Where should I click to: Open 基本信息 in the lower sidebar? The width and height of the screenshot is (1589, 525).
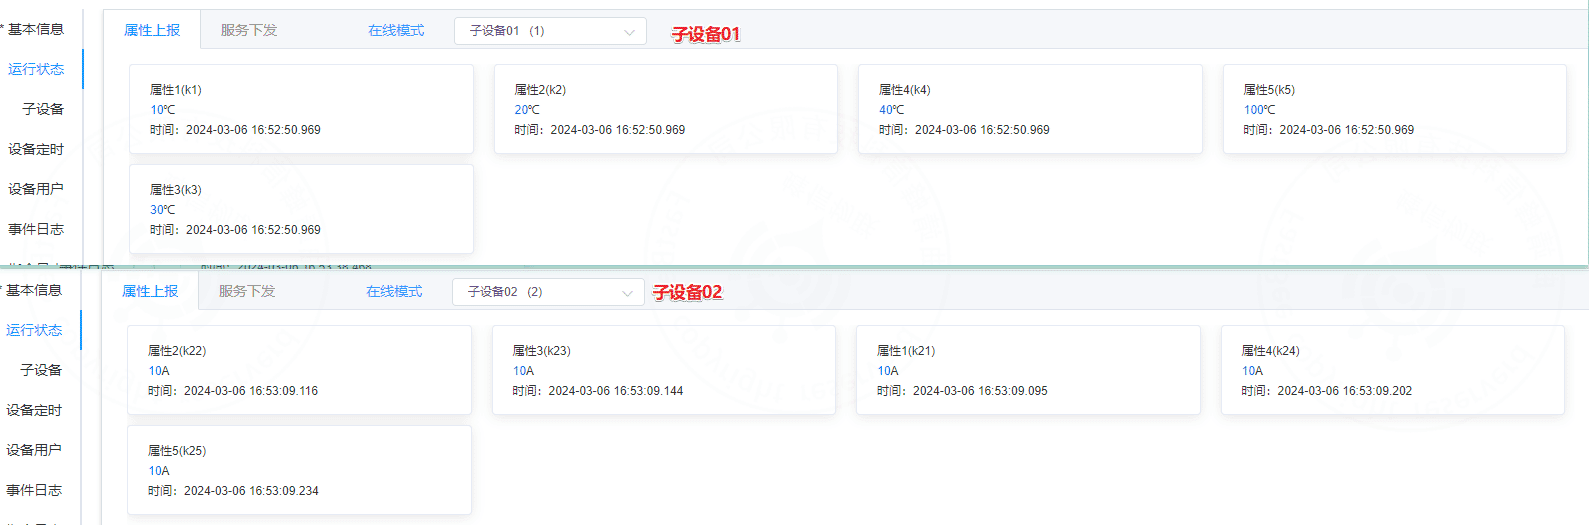click(x=34, y=290)
